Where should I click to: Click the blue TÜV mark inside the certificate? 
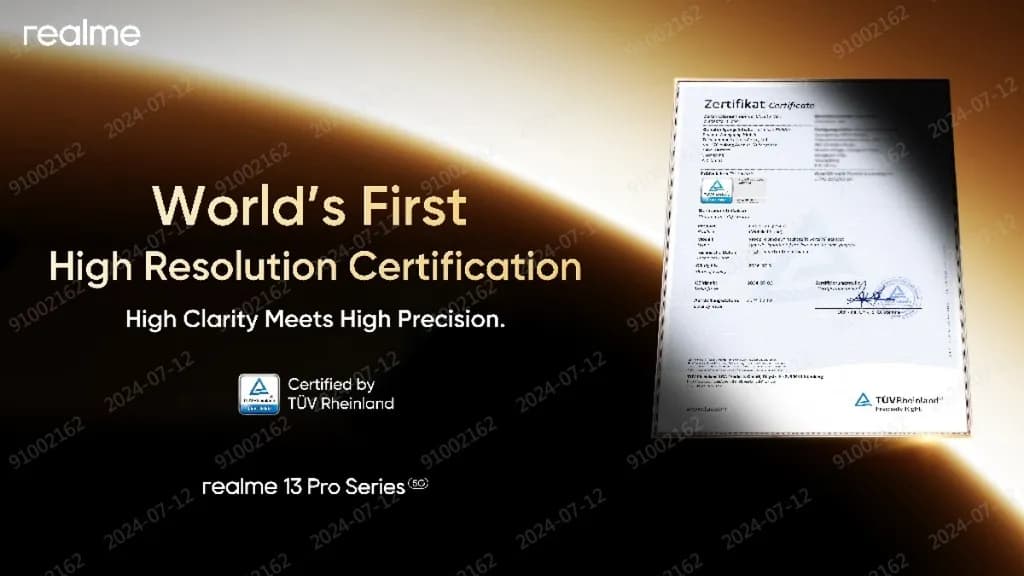[x=715, y=191]
